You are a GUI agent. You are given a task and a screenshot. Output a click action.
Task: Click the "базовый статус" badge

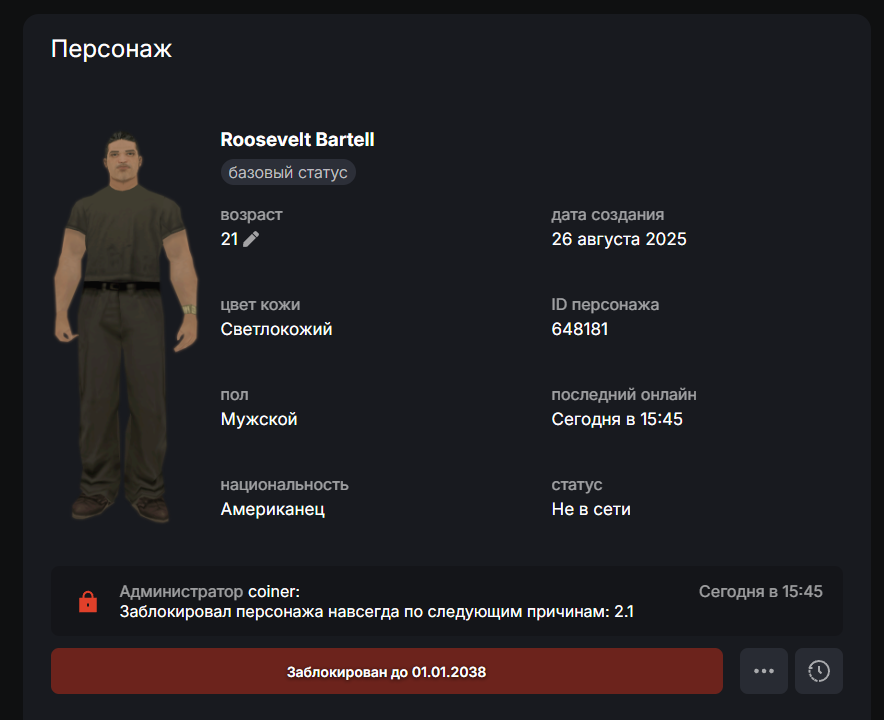[288, 172]
